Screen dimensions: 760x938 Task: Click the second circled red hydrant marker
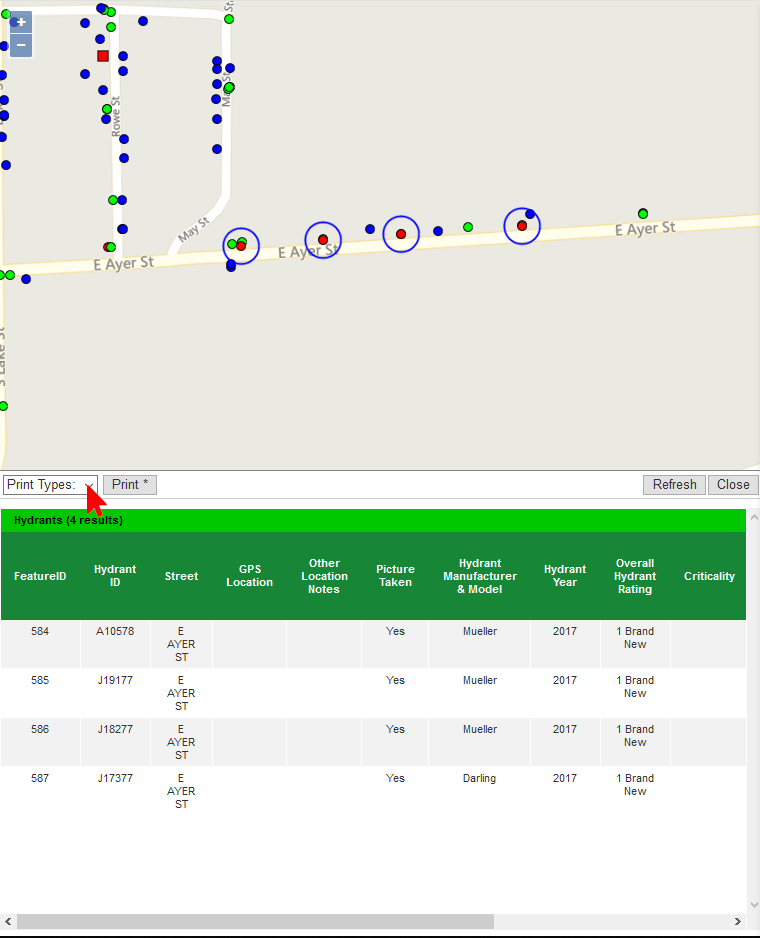point(323,240)
